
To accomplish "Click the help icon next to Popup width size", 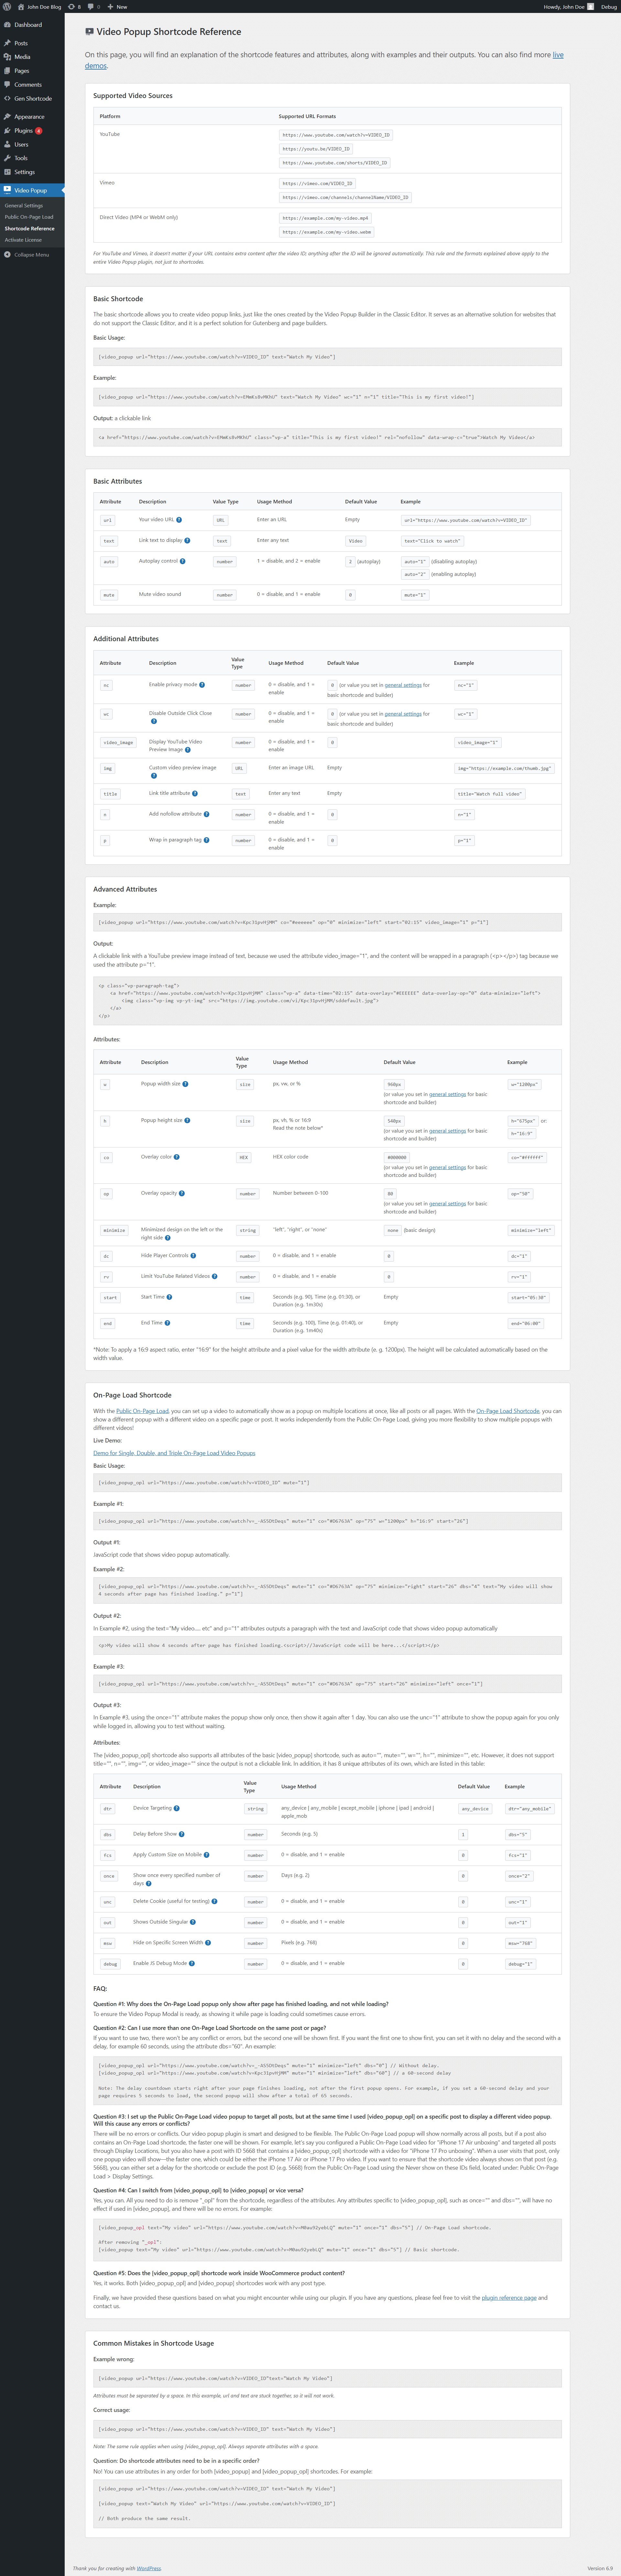I will tap(185, 1084).
